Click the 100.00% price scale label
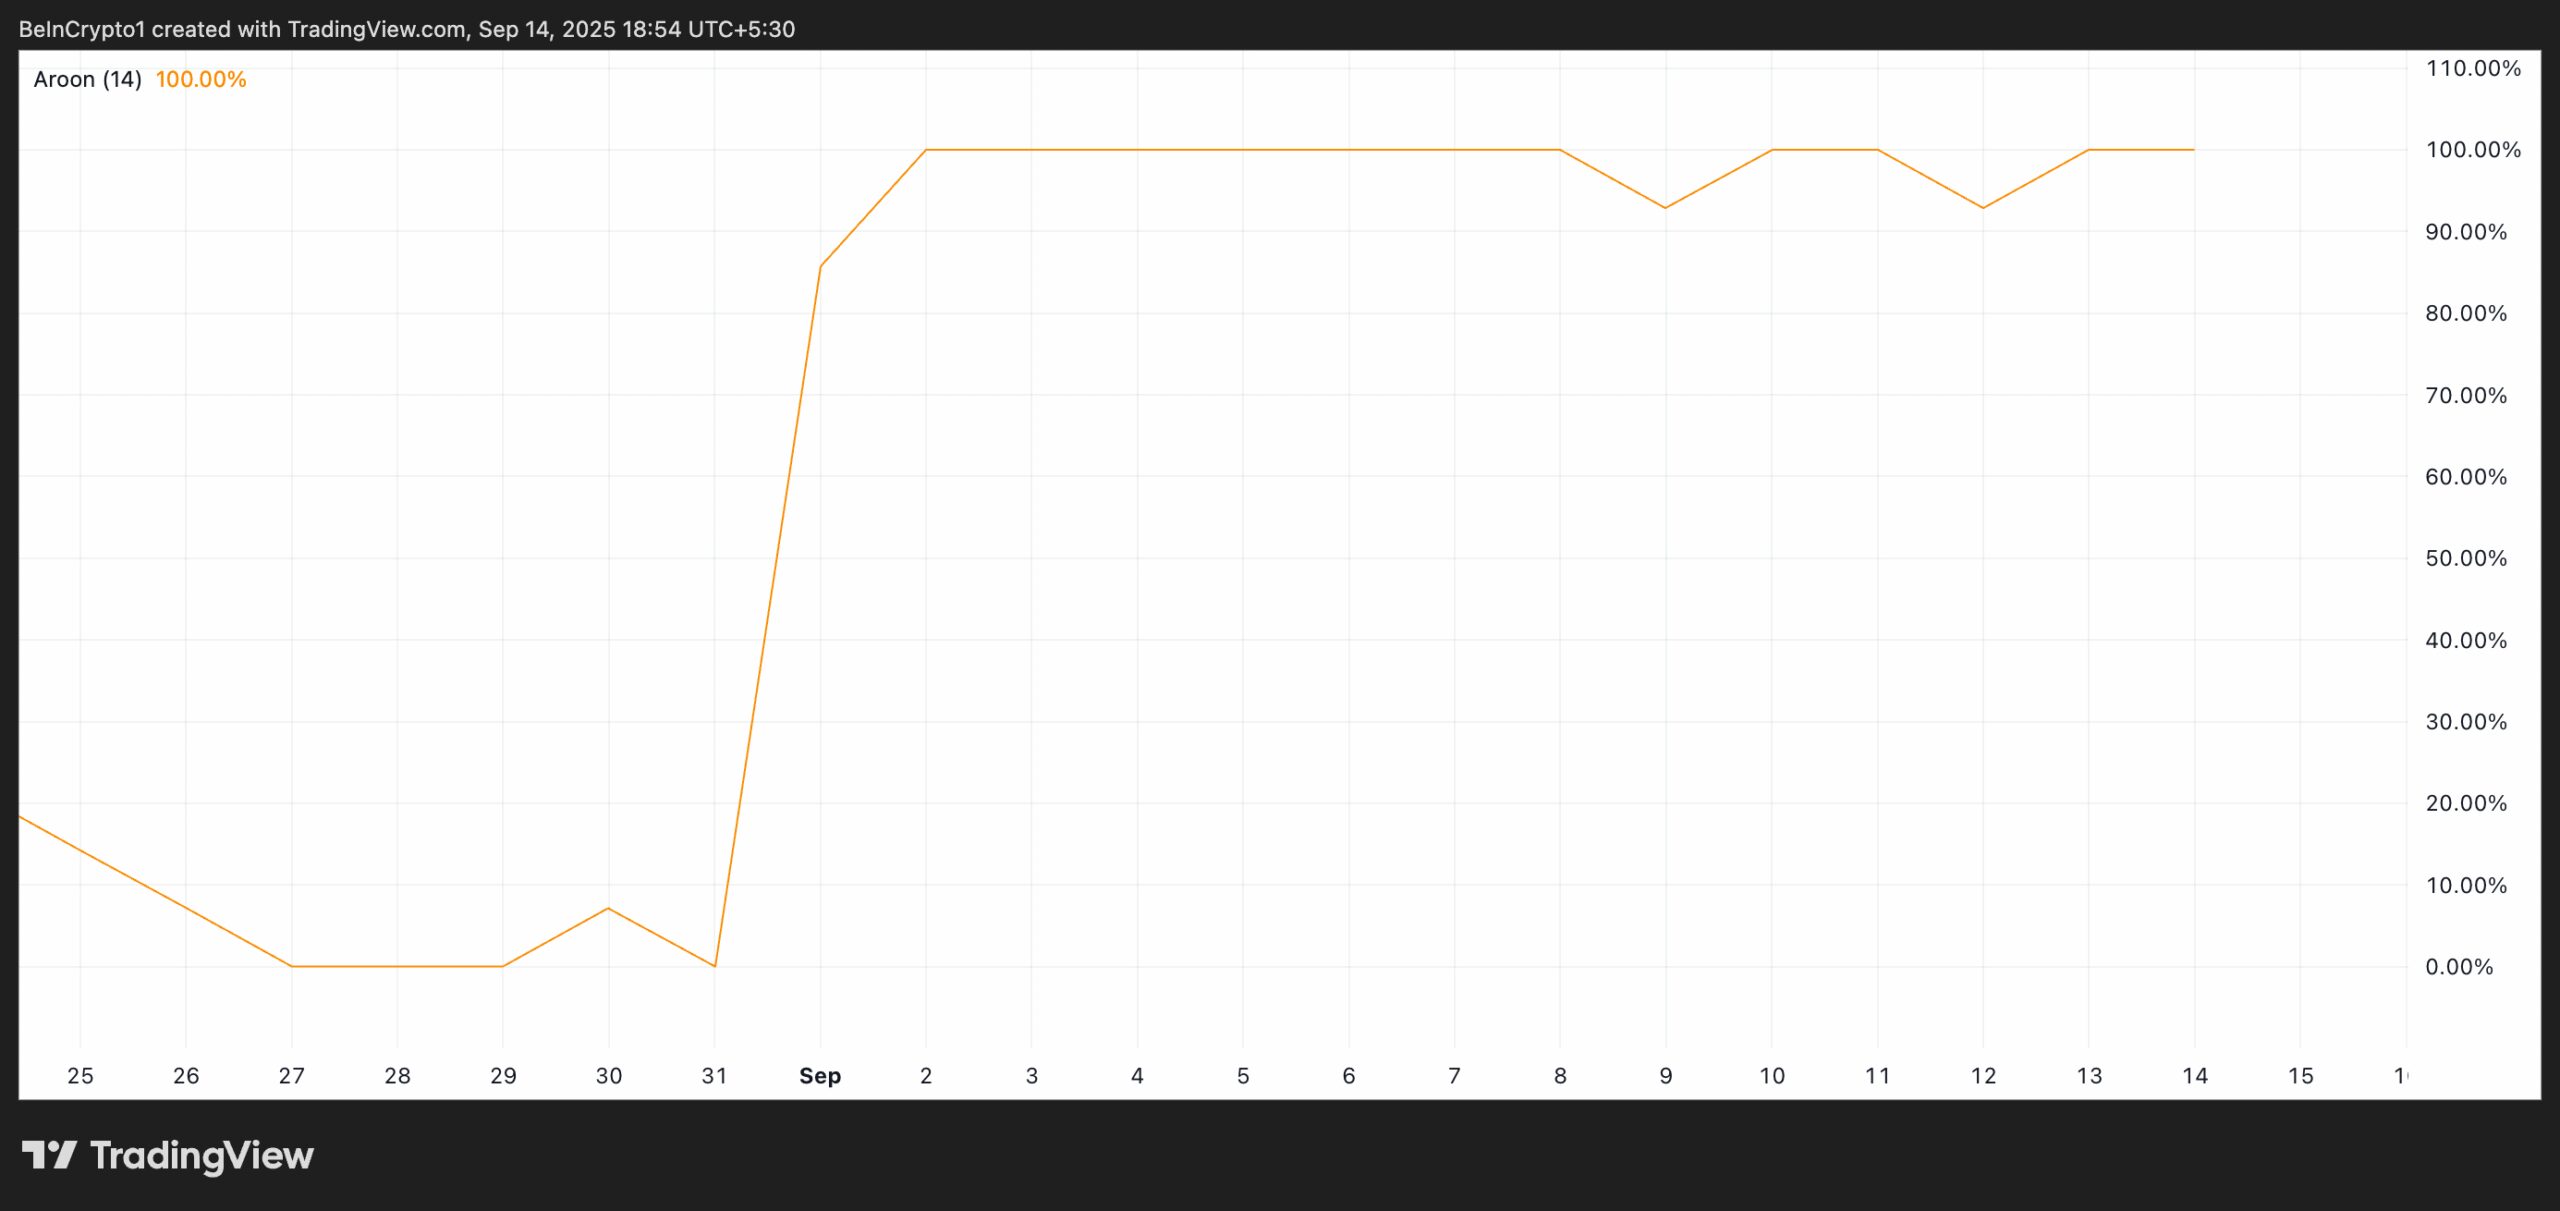Screen dimensions: 2560x1211 pos(2472,150)
